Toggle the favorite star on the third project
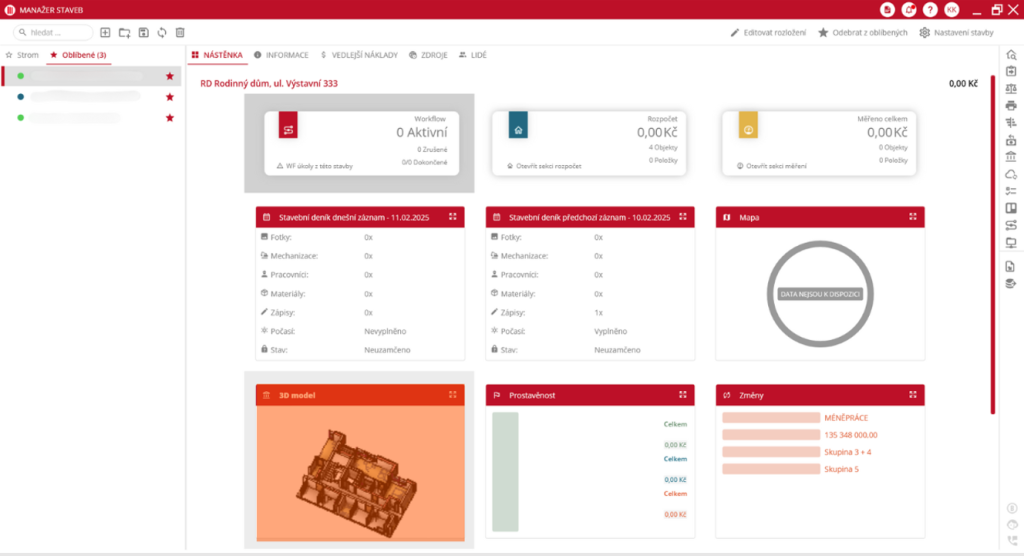The height and width of the screenshot is (556, 1024). pos(170,118)
